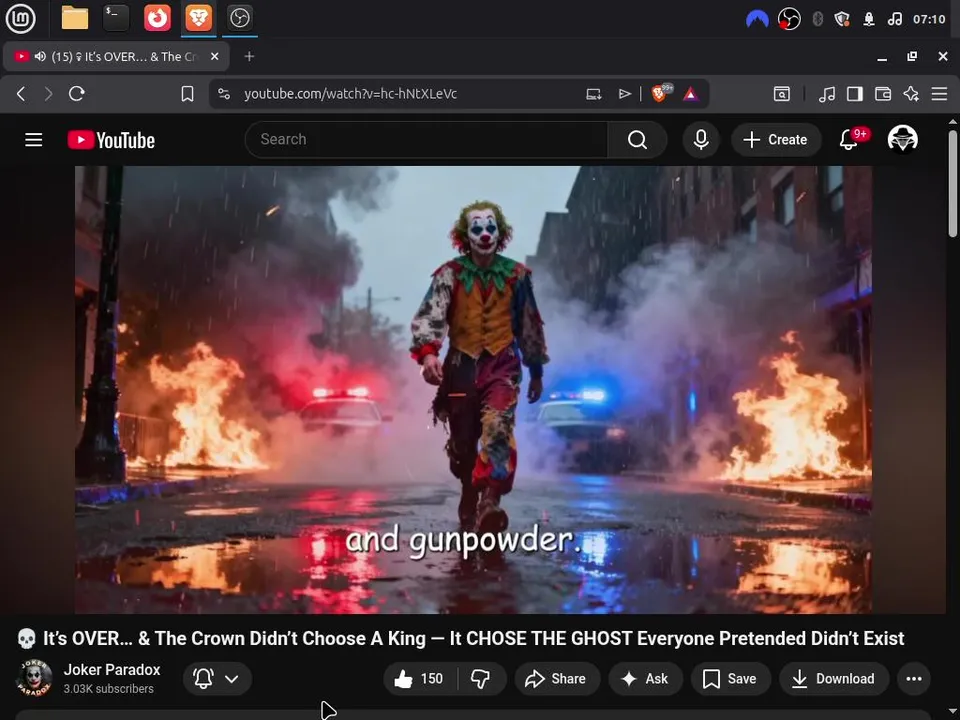Open the Create button menu

[776, 140]
